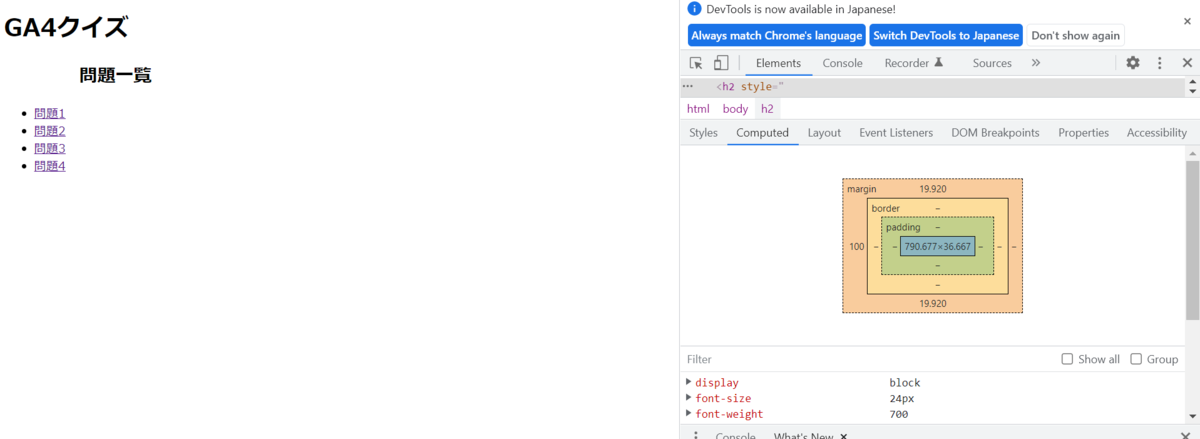The width and height of the screenshot is (1200, 439).
Task: Close the DevTools panel
Action: tap(1187, 63)
